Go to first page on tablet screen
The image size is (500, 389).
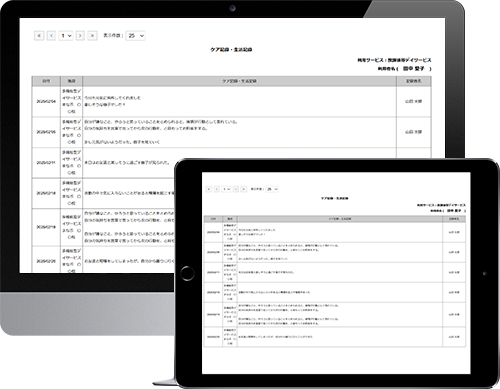click(x=209, y=189)
